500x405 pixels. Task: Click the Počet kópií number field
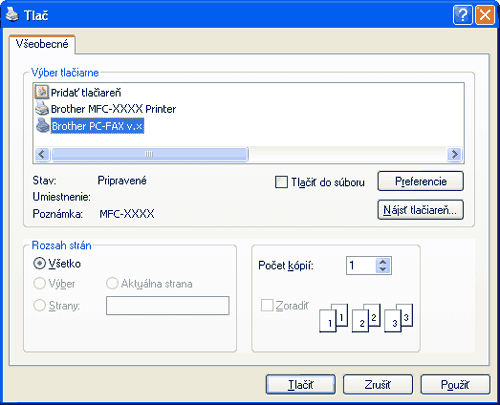point(361,266)
